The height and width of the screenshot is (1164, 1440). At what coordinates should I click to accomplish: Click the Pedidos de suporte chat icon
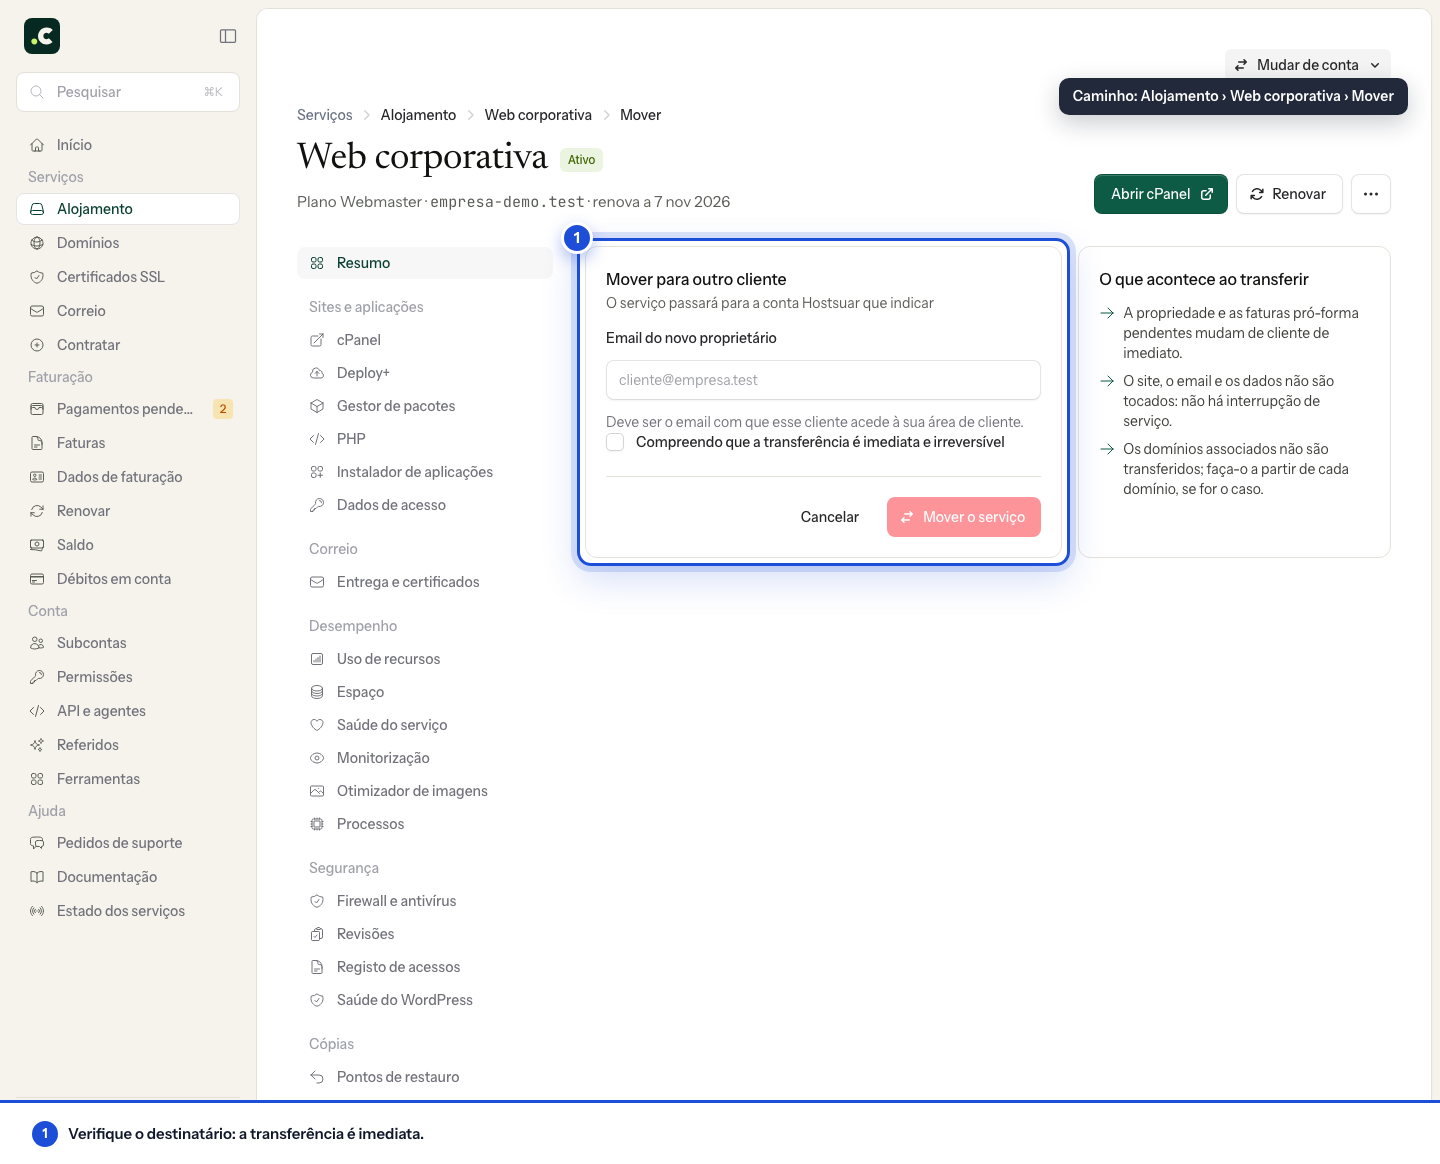[37, 843]
